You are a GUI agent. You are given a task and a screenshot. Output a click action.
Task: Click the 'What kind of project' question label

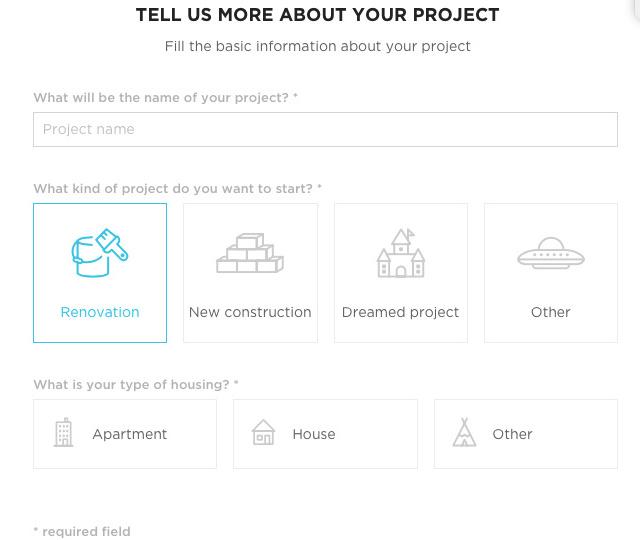point(178,189)
